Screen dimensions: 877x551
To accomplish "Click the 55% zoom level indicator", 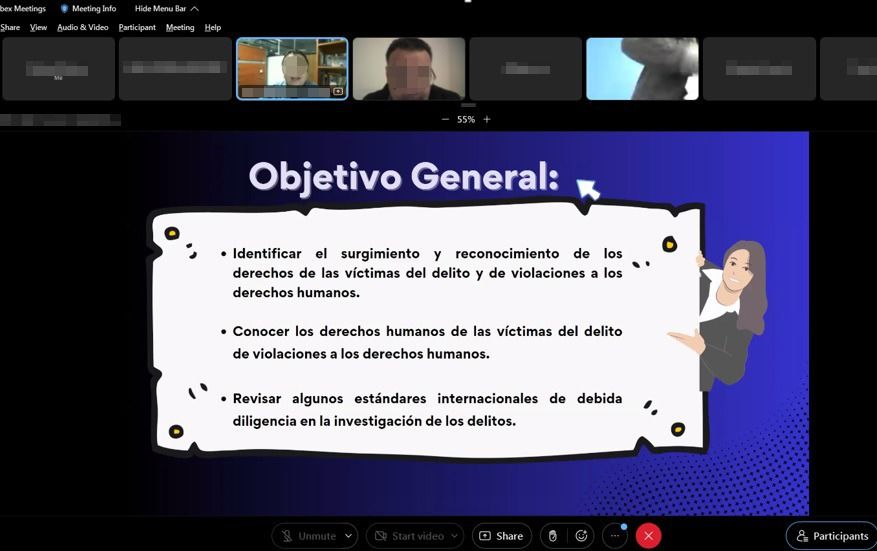I will [x=466, y=119].
